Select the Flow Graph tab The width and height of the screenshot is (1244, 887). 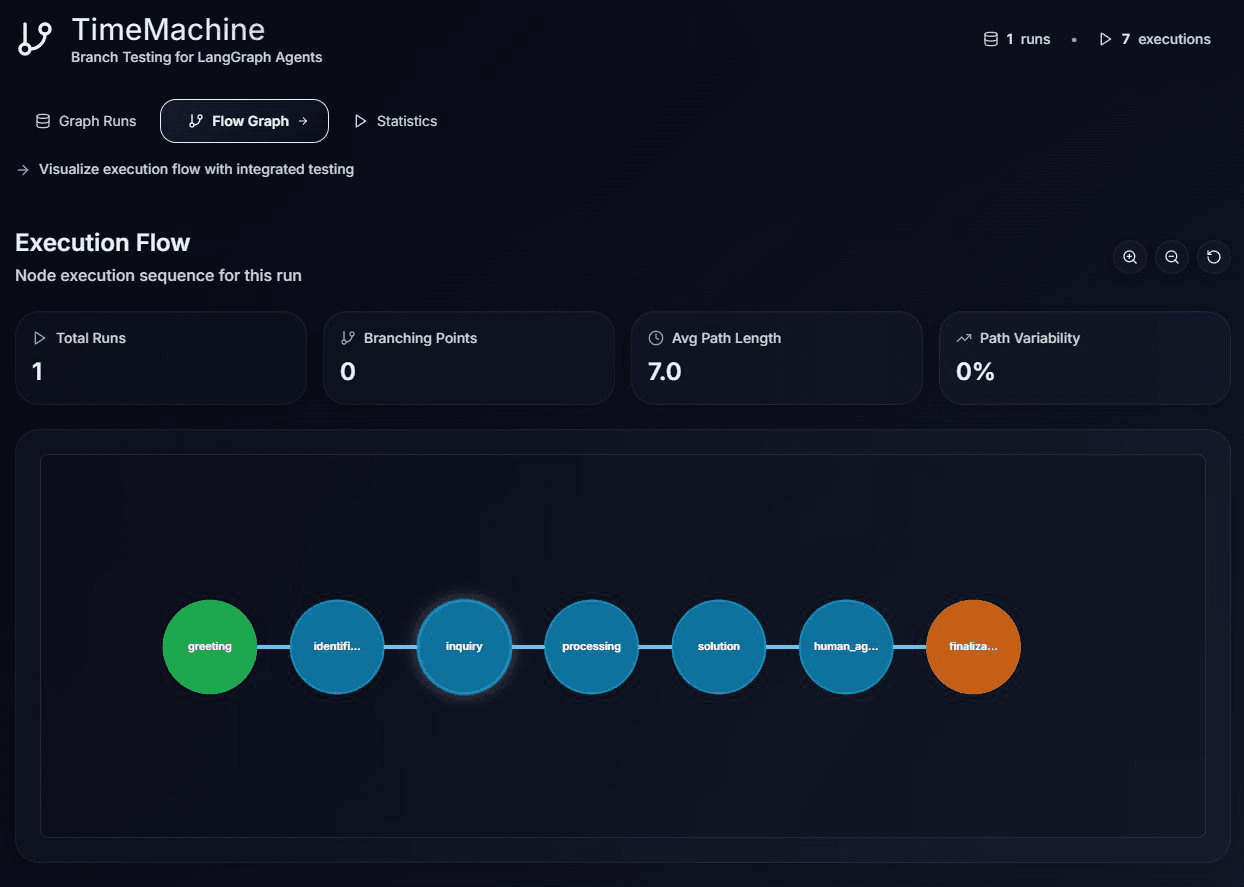[x=244, y=121]
